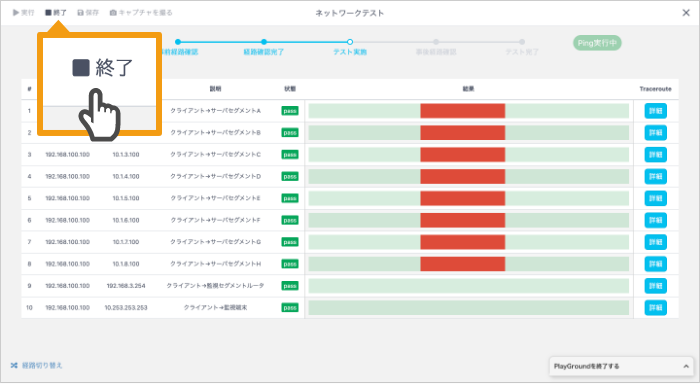
Task: Open 詳細 traceroute for サーバセグメントA row
Action: click(x=655, y=111)
